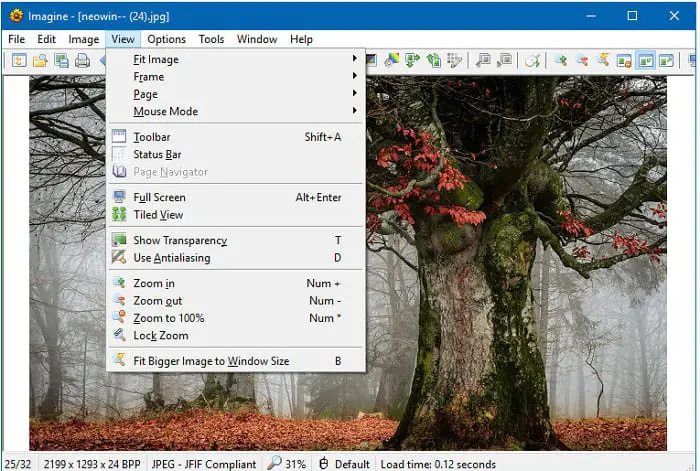Image resolution: width=700 pixels, height=471 pixels.
Task: Toggle Use Antialiasing option
Action: [x=236, y=258]
